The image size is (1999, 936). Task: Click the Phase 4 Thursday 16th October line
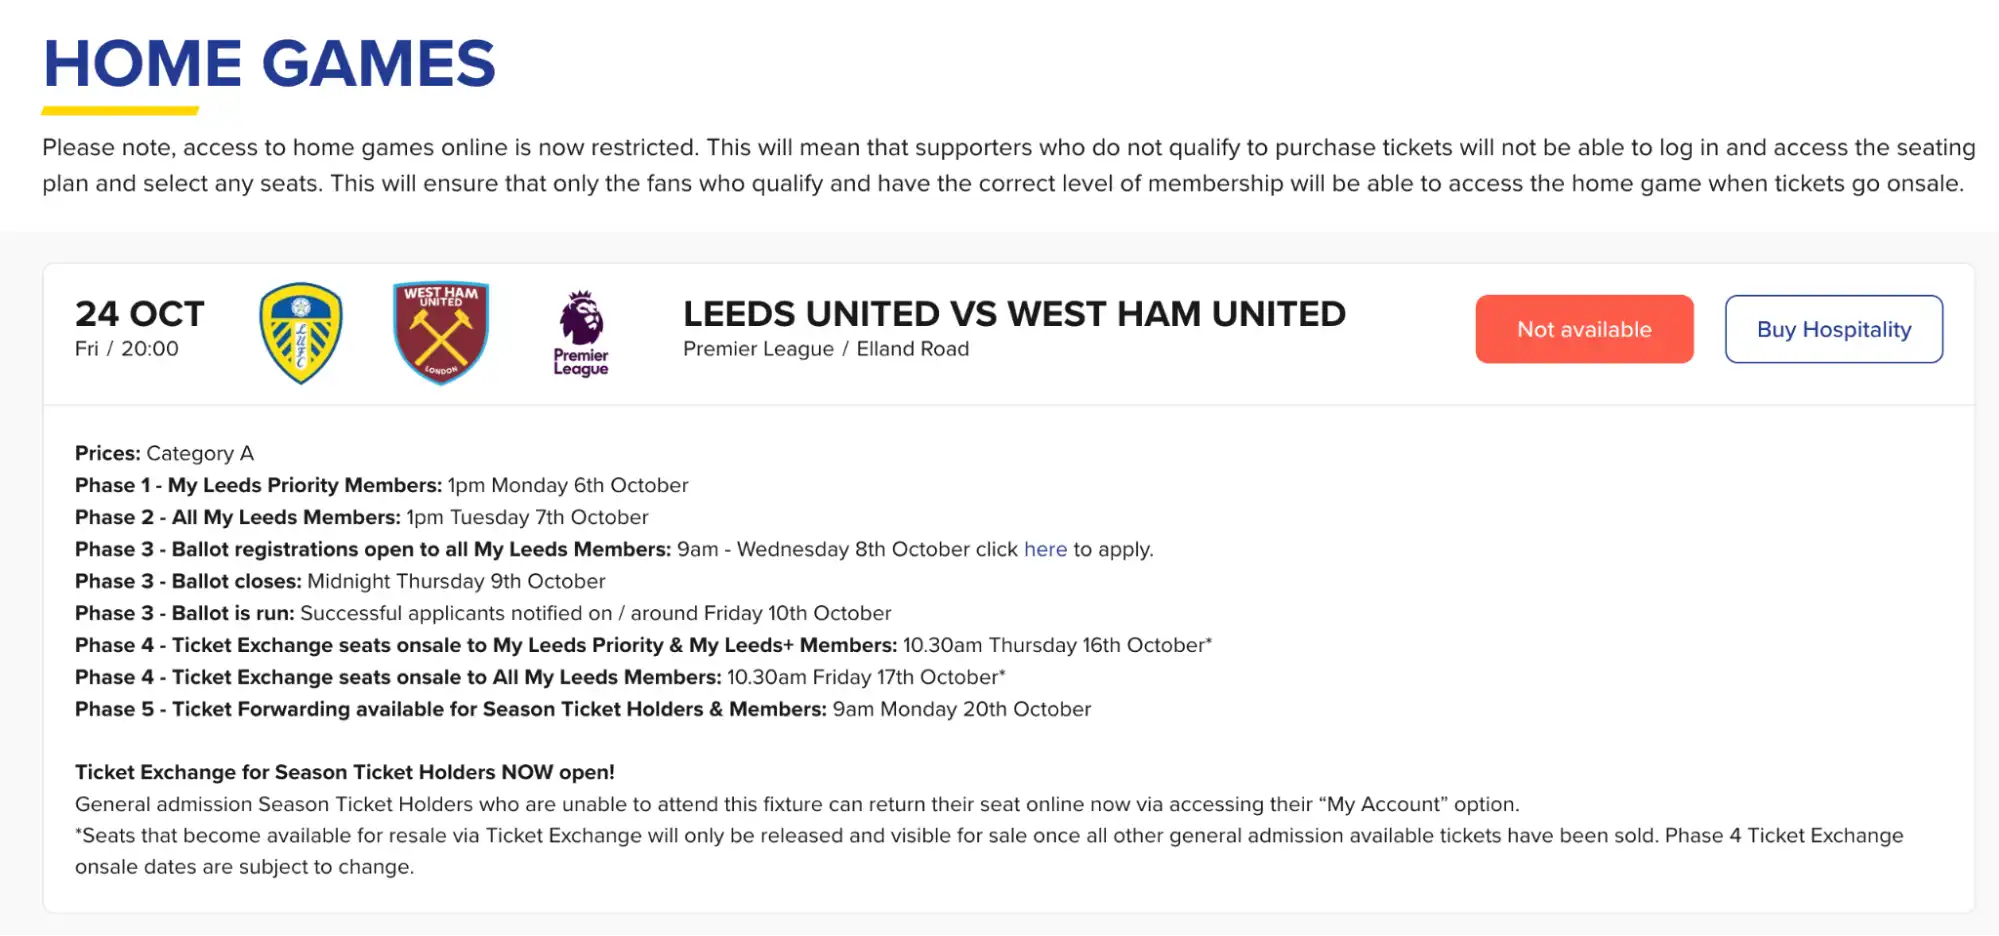tap(643, 645)
